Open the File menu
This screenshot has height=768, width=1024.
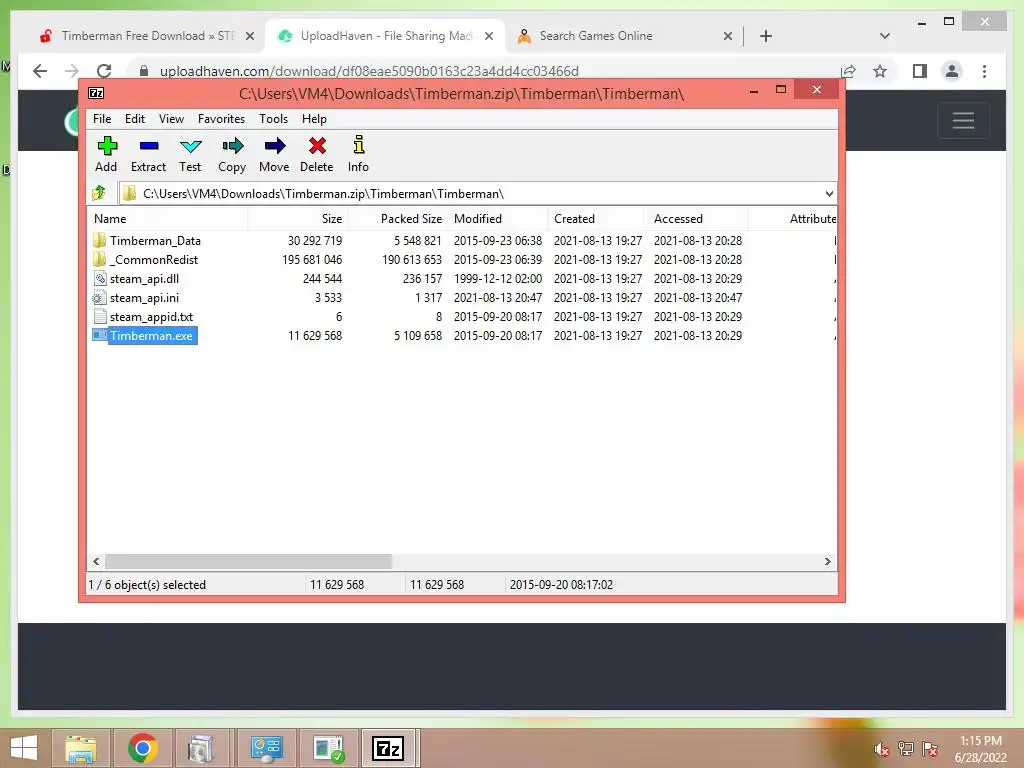tap(102, 119)
